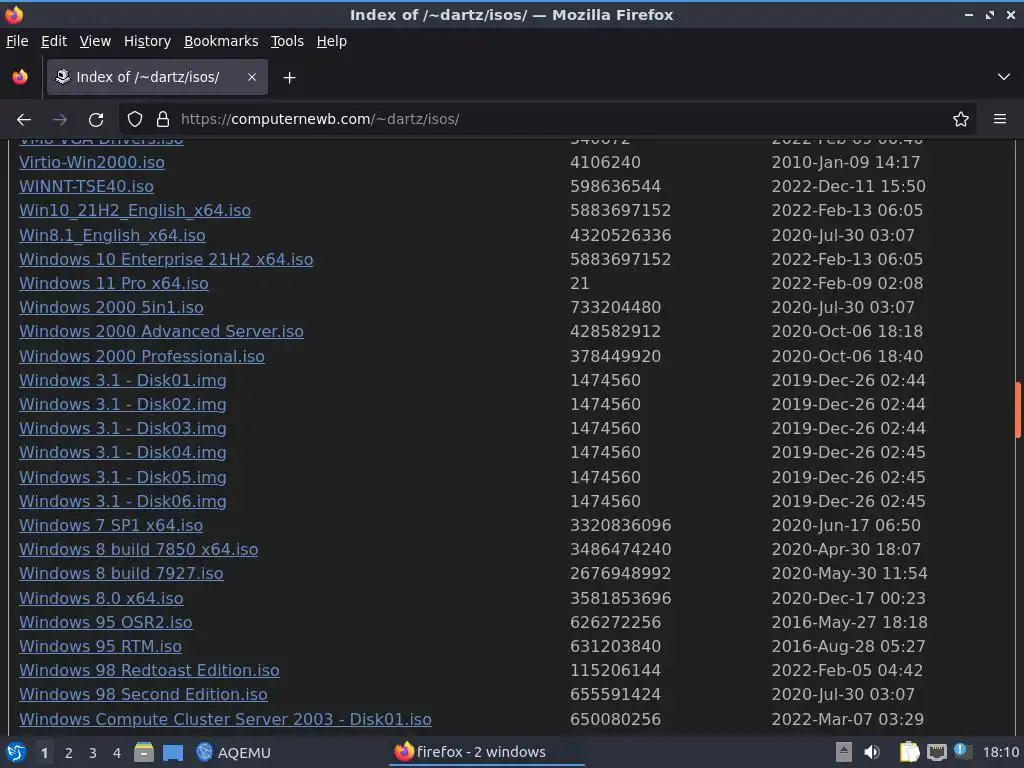
Task: Click the Windows 11 Pro x64.iso link
Action: pos(114,283)
